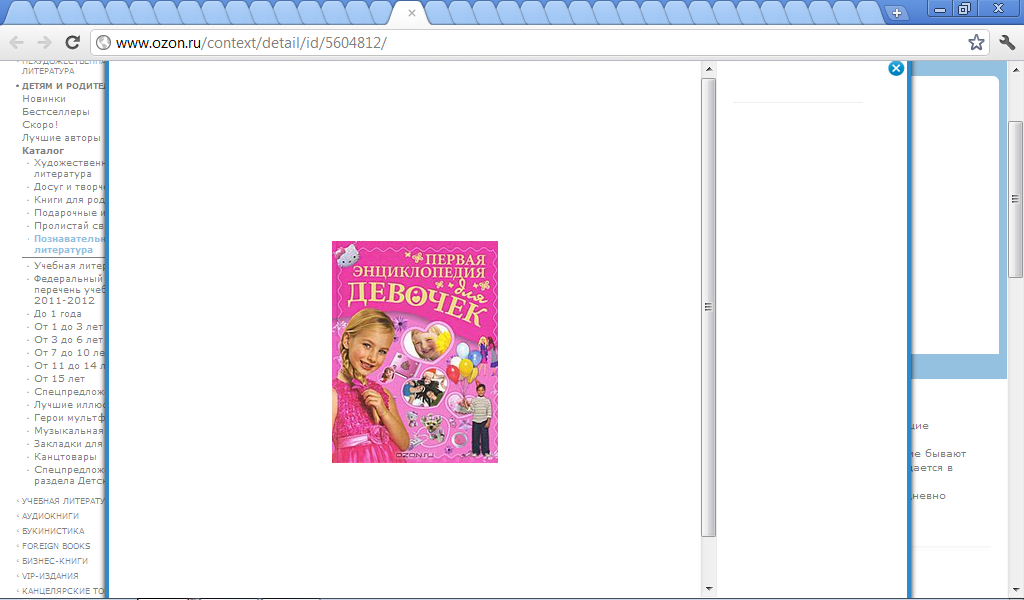Viewport: 1024px width, 600px height.
Task: Open the Пролистай category link
Action: coord(69,226)
